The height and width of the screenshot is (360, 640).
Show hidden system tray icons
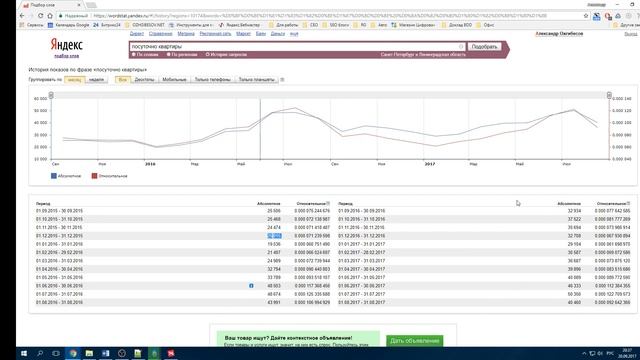(584, 353)
